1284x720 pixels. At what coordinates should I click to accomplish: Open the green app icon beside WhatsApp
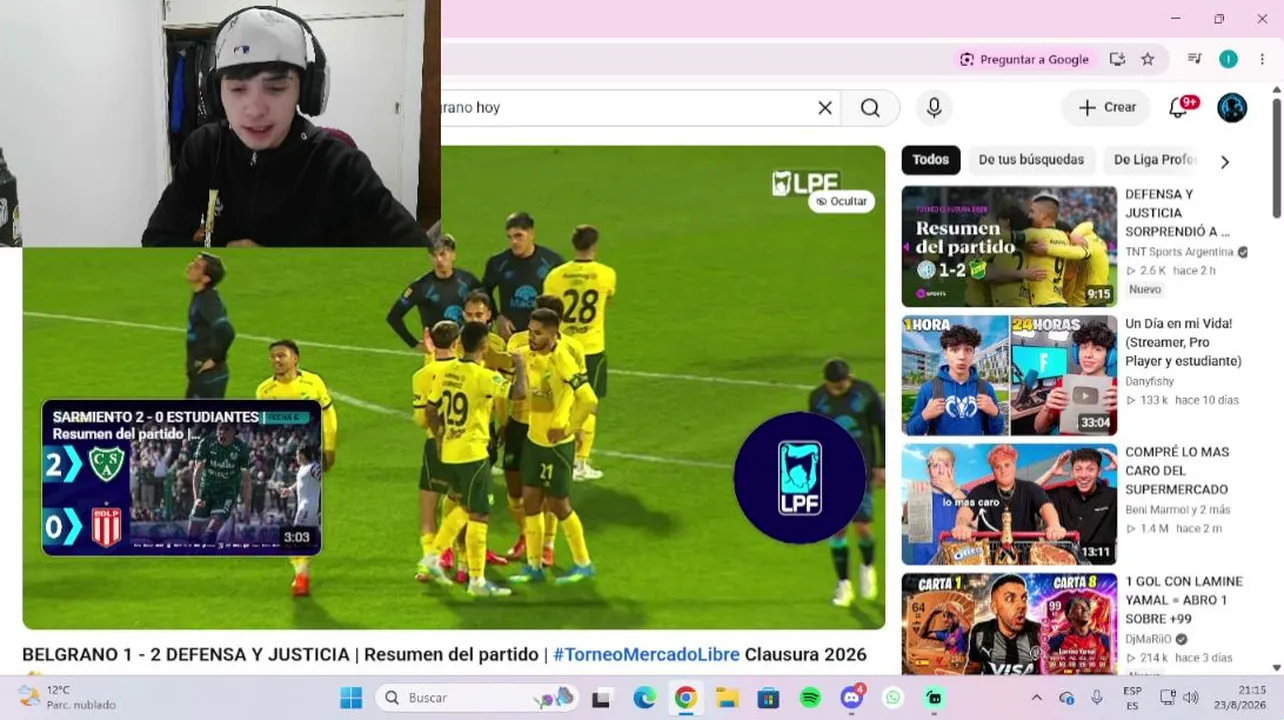click(934, 698)
